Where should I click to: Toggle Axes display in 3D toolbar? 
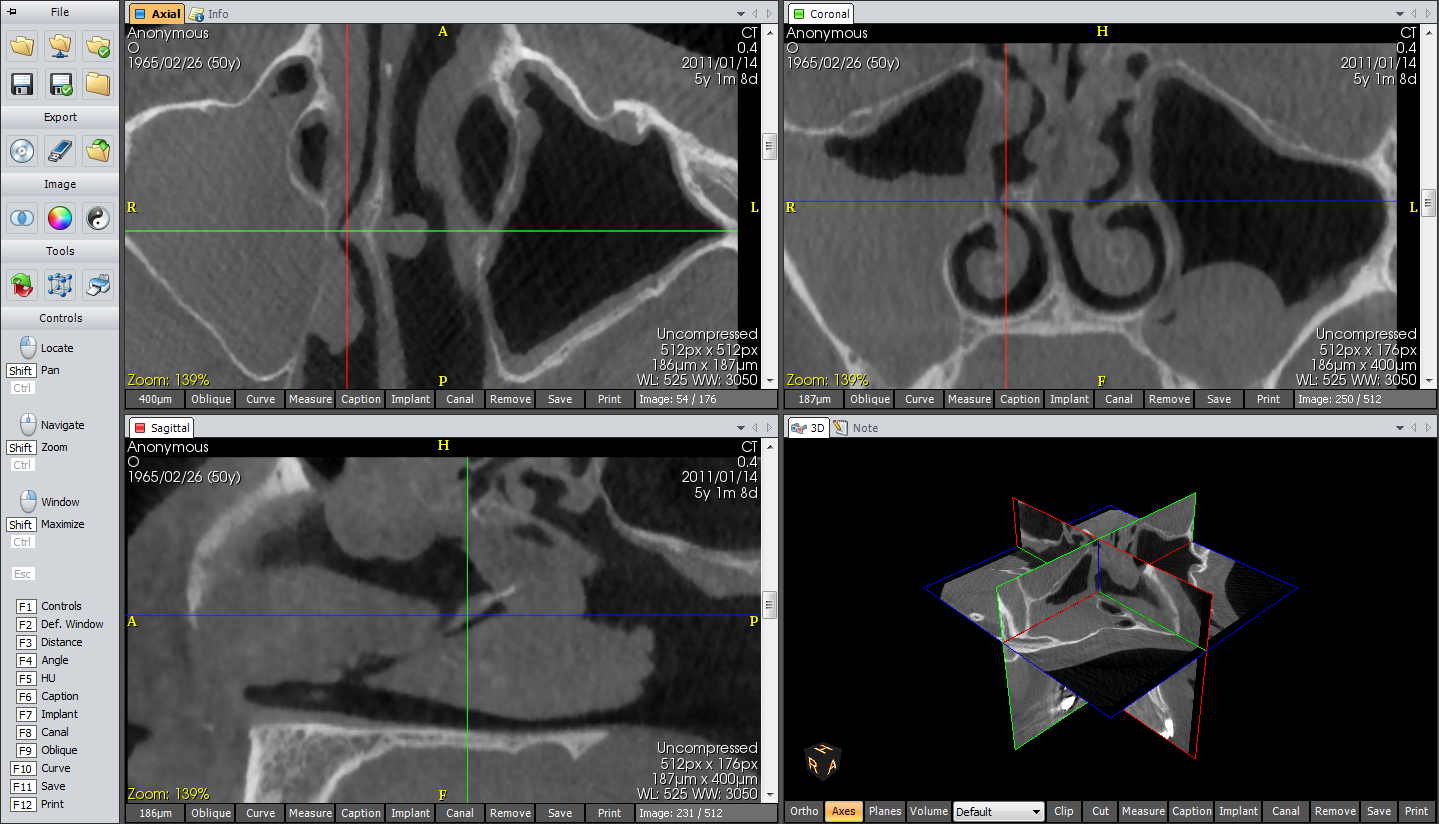[843, 811]
